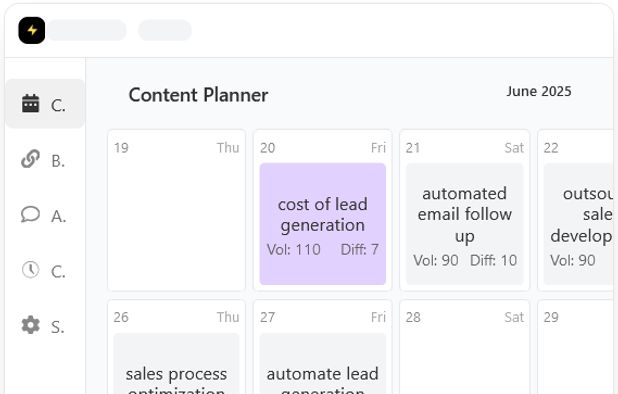The image size is (618, 394).
Task: Open the automated email follow up card
Action: tap(465, 224)
